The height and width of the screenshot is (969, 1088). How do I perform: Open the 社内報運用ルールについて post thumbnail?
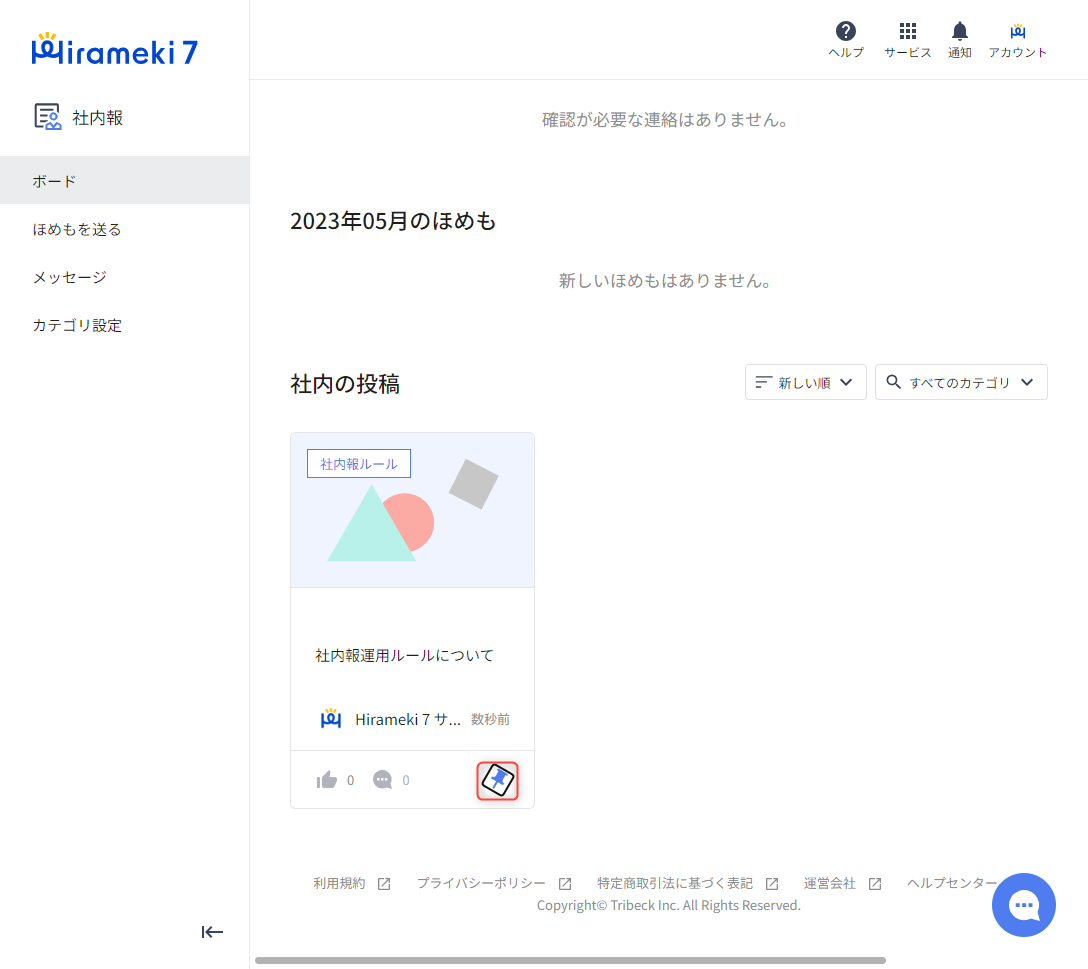(412, 510)
